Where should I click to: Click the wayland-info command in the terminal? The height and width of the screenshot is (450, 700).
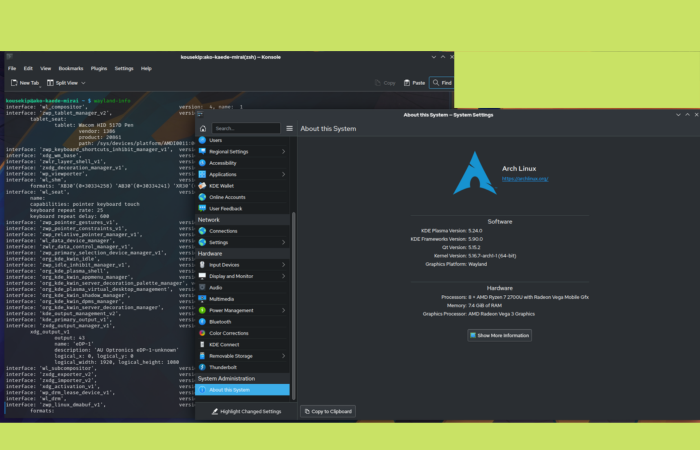(x=112, y=101)
